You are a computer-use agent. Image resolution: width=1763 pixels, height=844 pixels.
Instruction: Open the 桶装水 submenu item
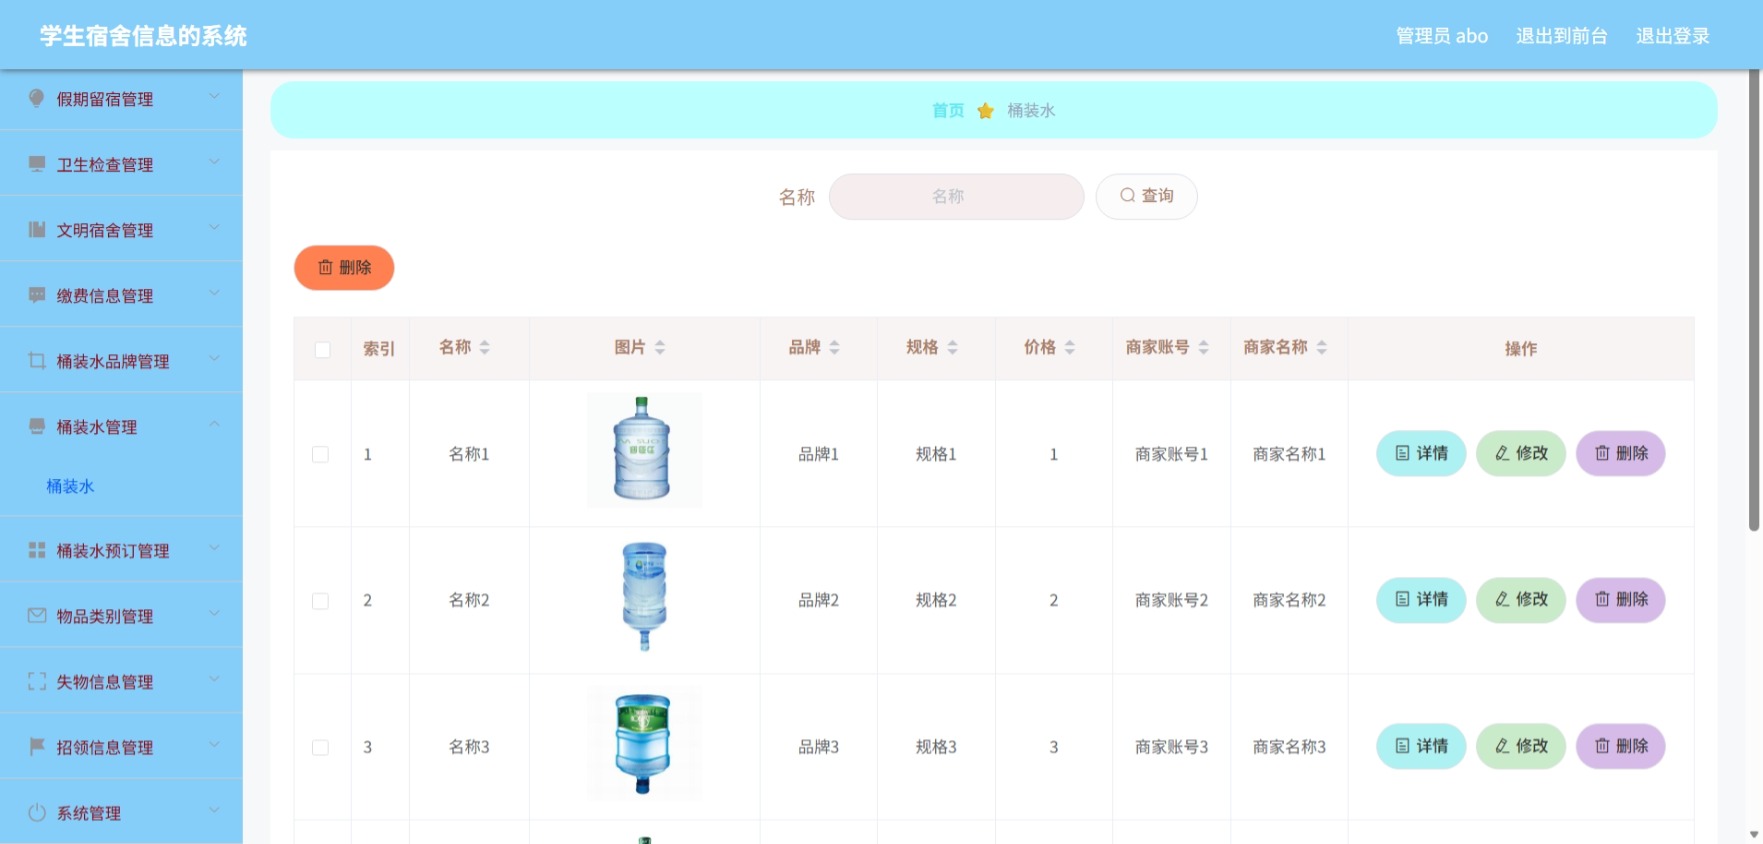coord(70,486)
